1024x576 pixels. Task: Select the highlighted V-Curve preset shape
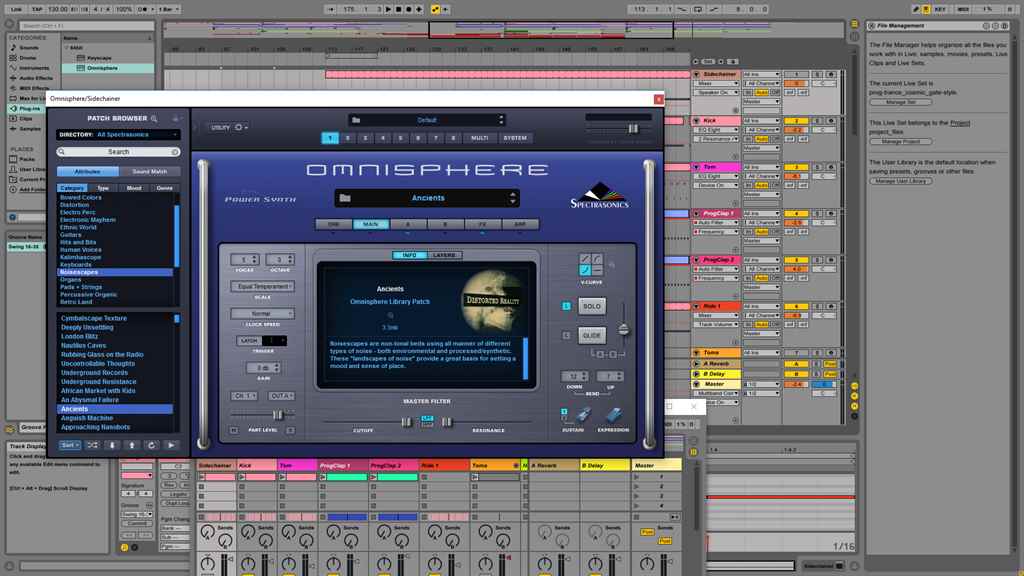tap(585, 270)
